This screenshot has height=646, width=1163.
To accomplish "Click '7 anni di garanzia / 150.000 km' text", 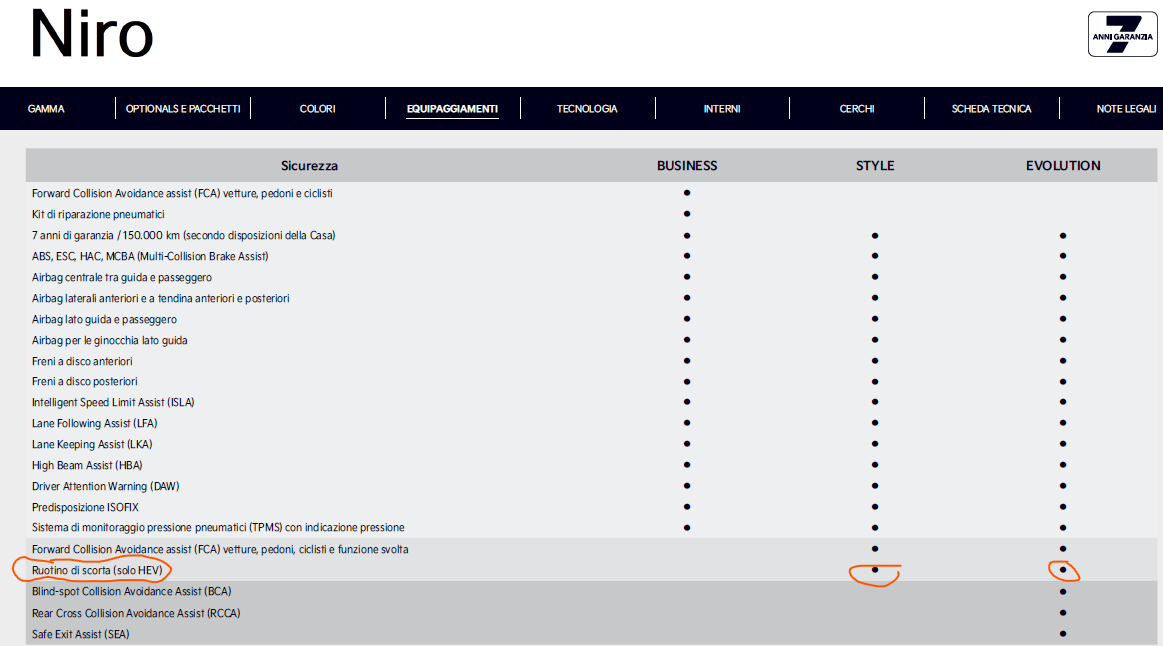I will pyautogui.click(x=184, y=235).
